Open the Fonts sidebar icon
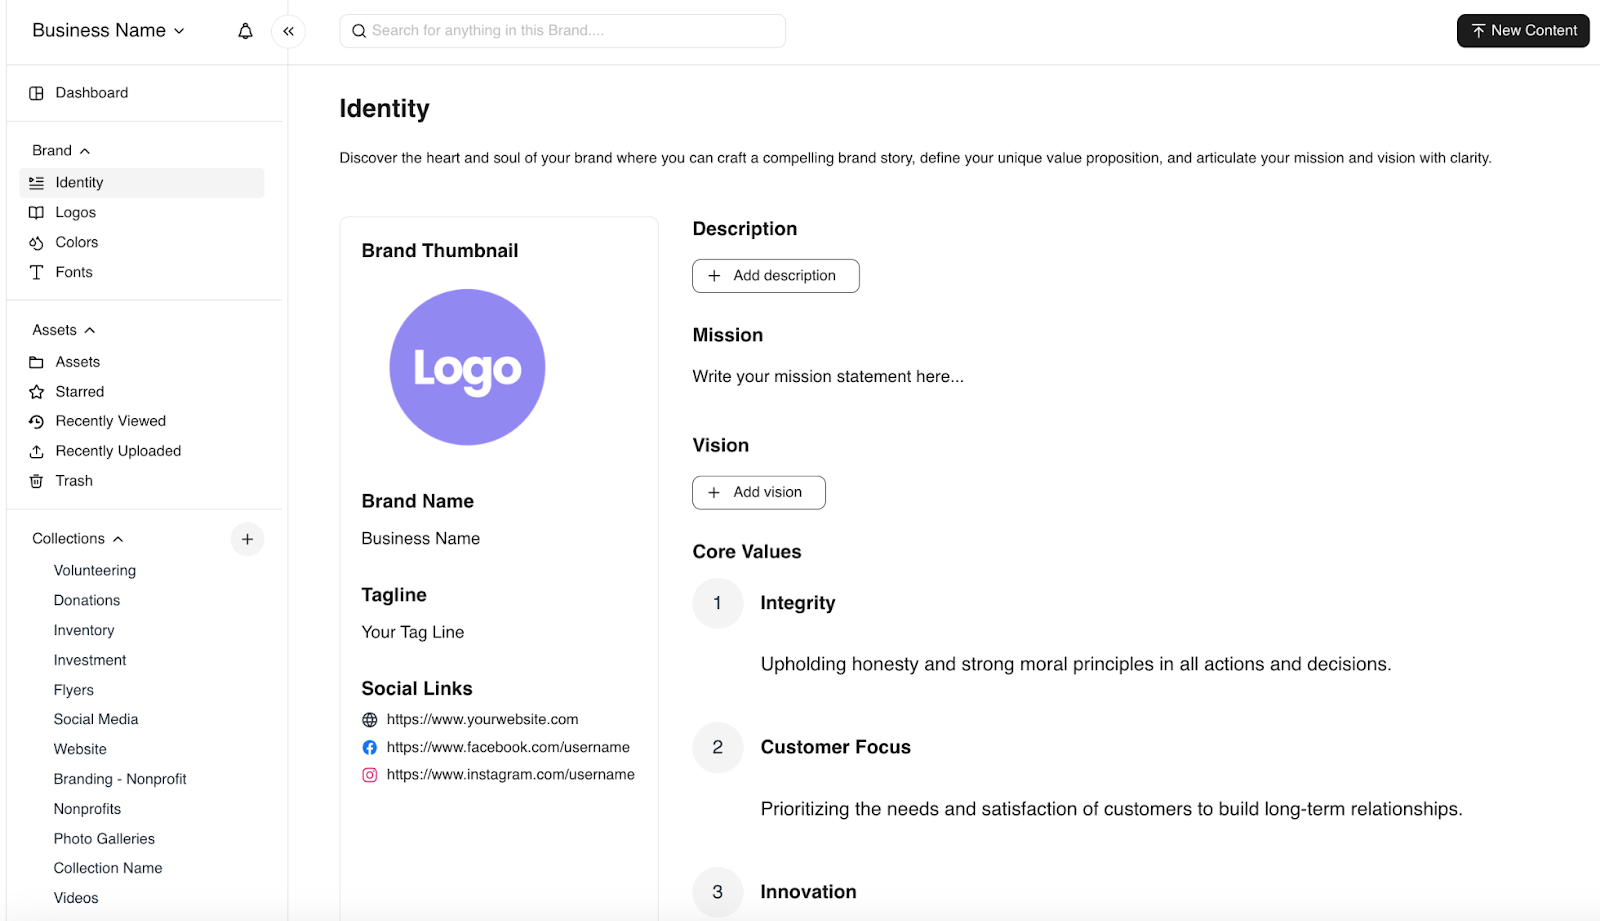The height and width of the screenshot is (921, 1600). [x=36, y=271]
